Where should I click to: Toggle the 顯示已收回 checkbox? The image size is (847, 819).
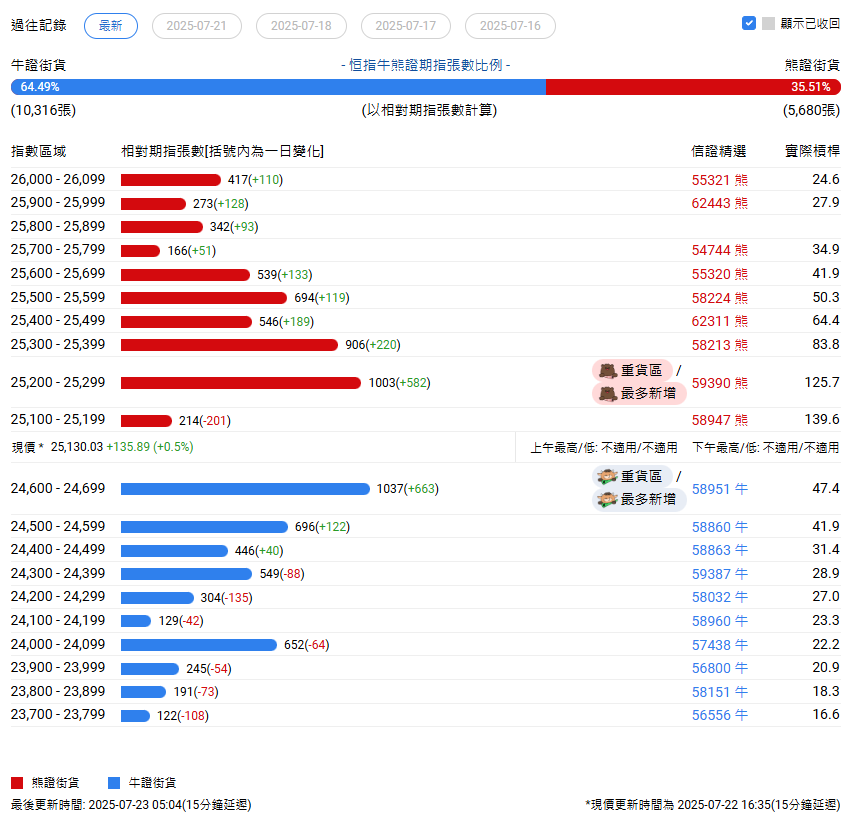749,23
